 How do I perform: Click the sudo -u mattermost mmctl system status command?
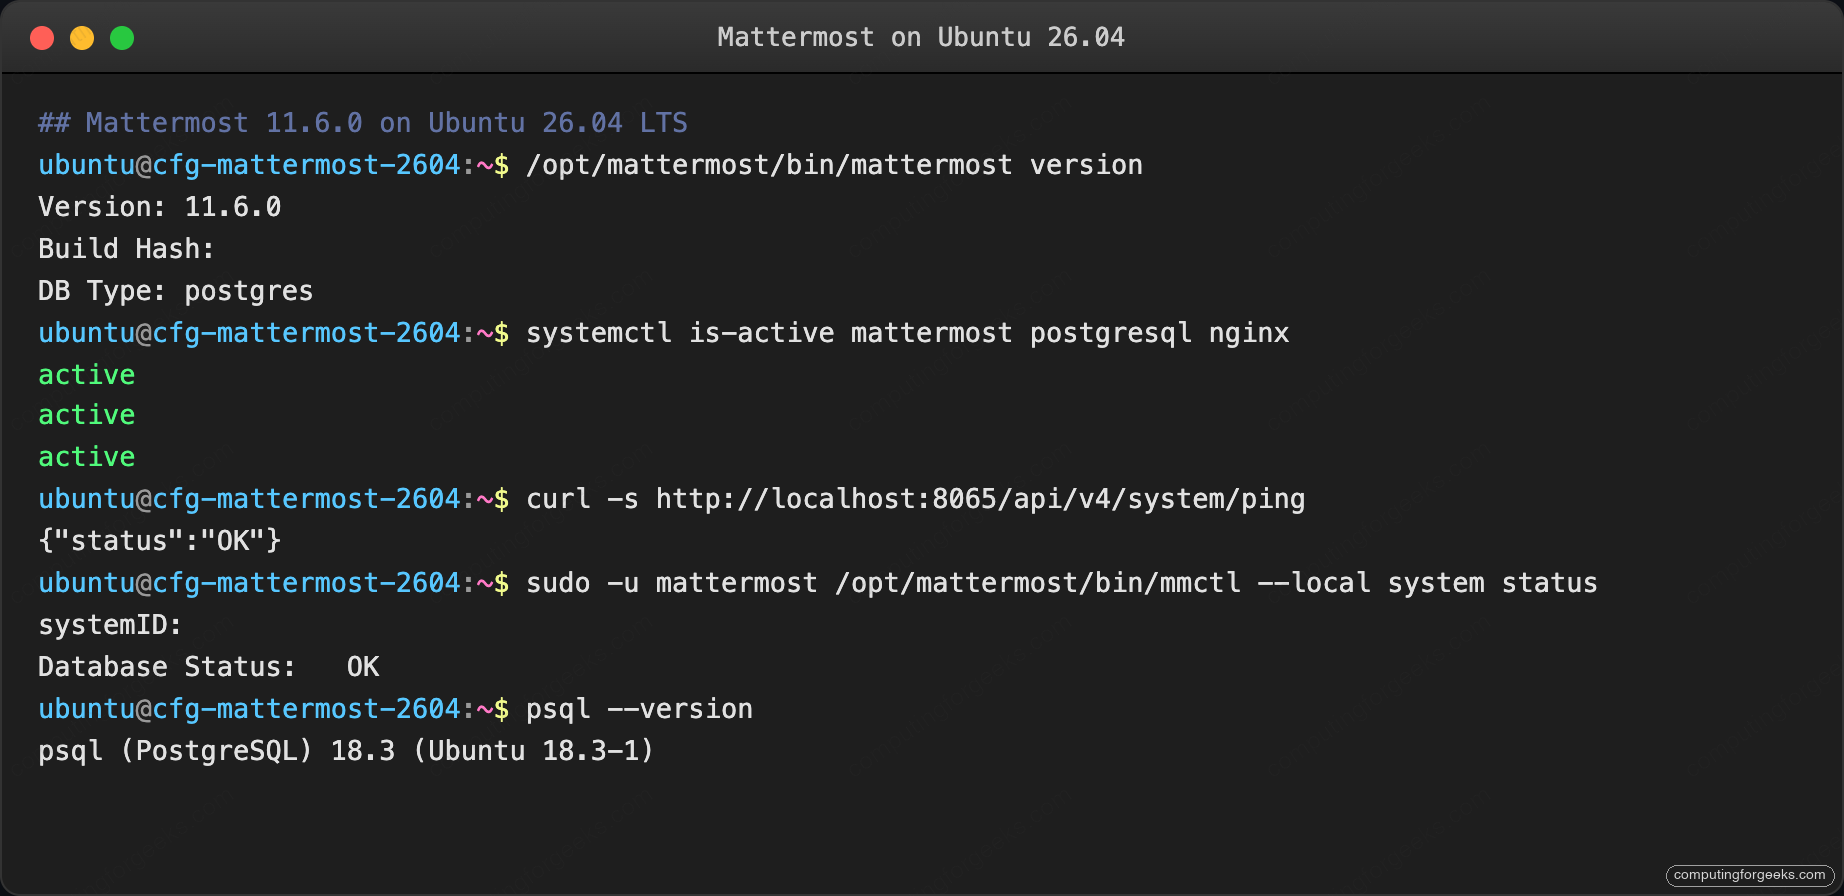(1062, 583)
